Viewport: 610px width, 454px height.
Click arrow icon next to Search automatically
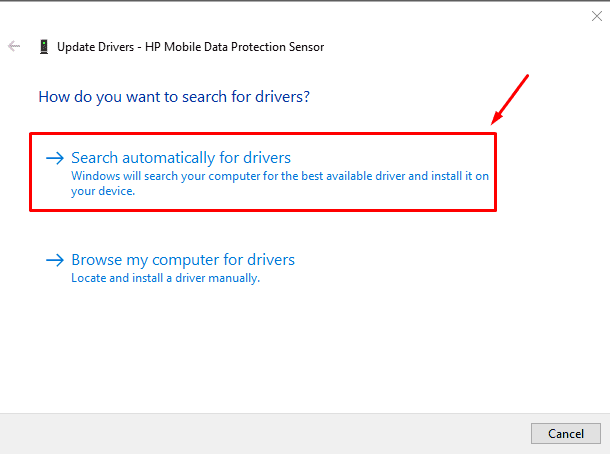pyautogui.click(x=55, y=158)
